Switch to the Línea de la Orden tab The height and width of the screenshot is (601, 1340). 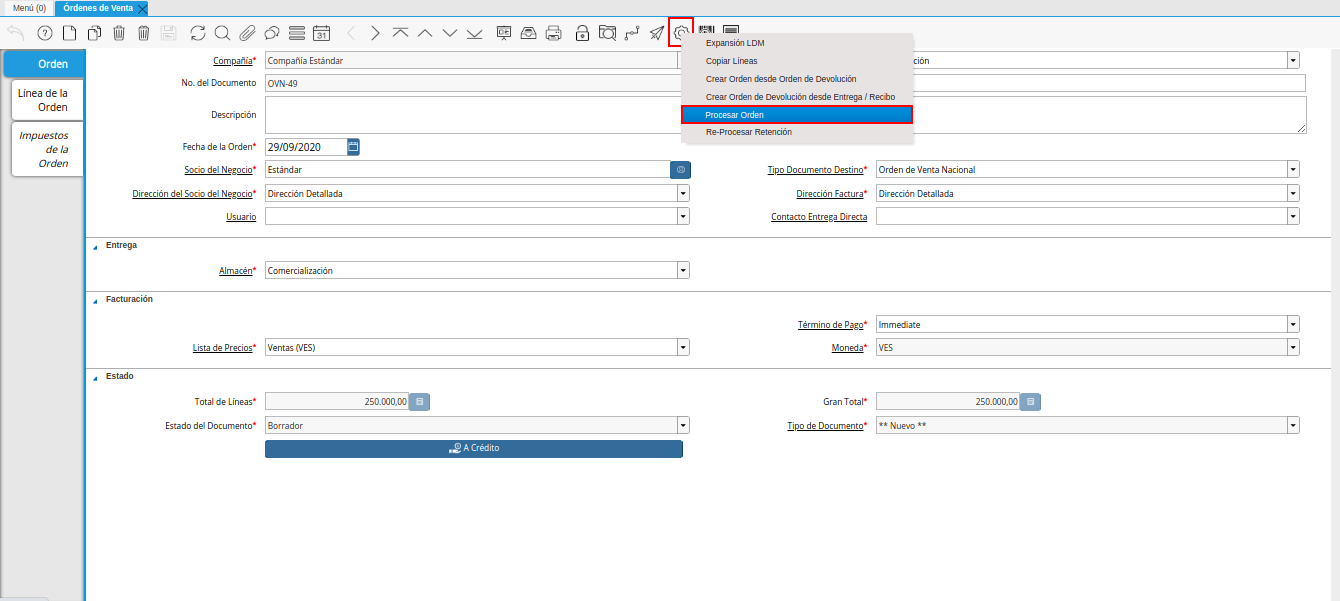44,100
